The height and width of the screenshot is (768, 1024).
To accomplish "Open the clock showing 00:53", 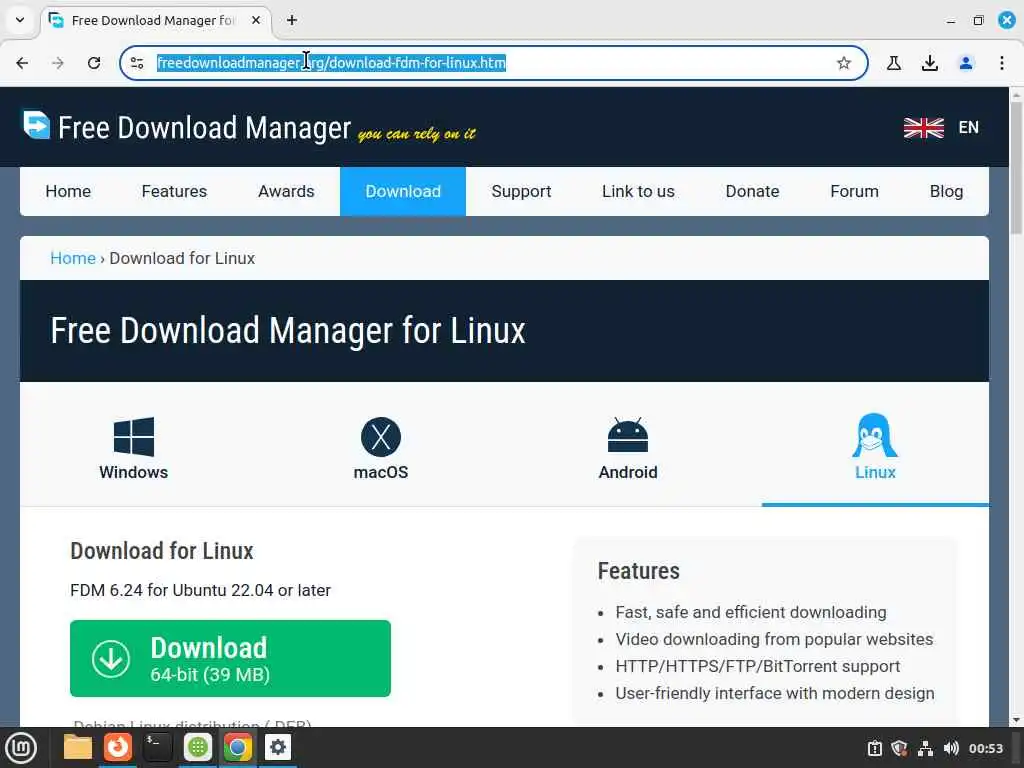I will coord(985,748).
